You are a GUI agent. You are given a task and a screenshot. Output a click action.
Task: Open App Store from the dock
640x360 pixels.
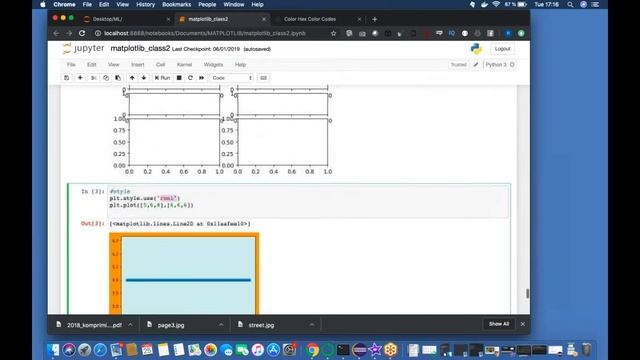273,350
